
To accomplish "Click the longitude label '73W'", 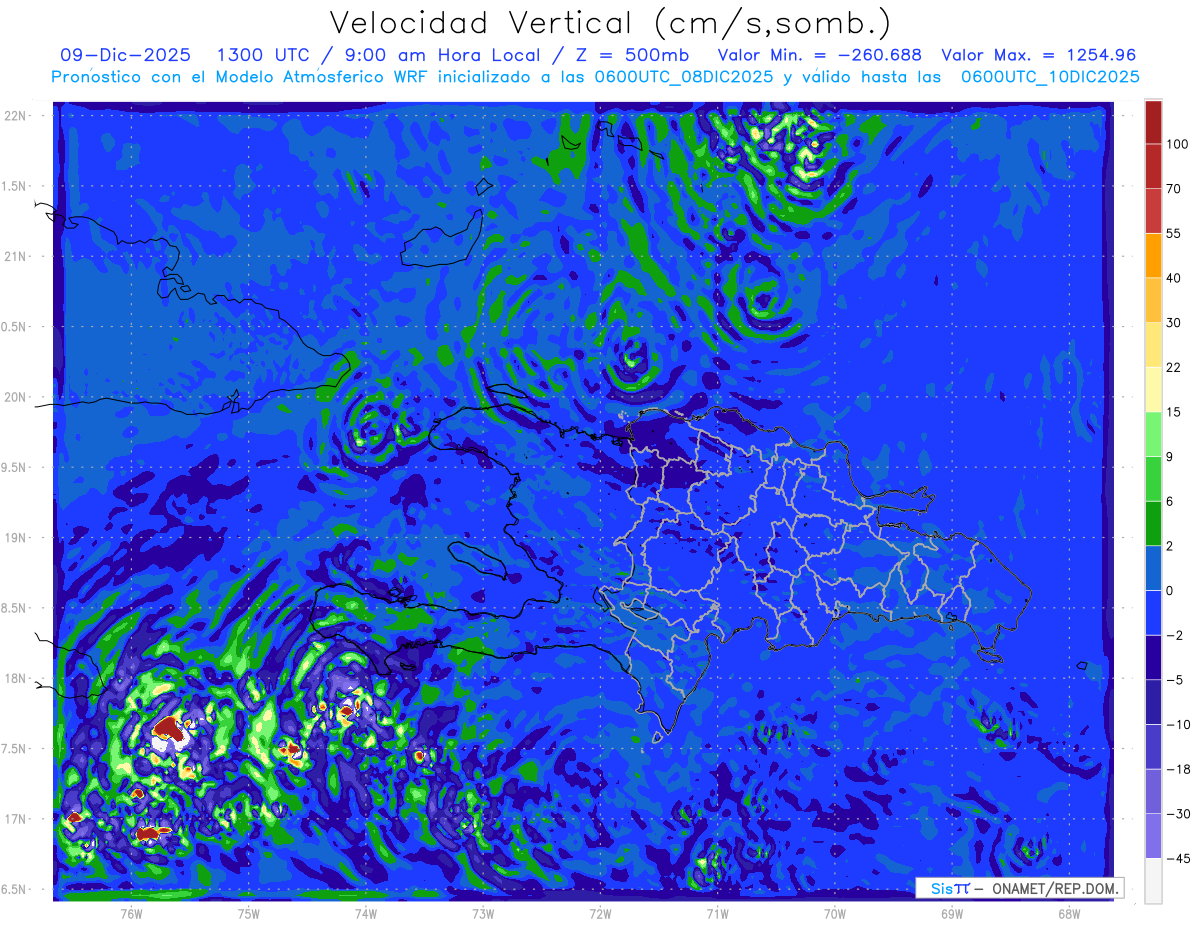I will pyautogui.click(x=482, y=914).
